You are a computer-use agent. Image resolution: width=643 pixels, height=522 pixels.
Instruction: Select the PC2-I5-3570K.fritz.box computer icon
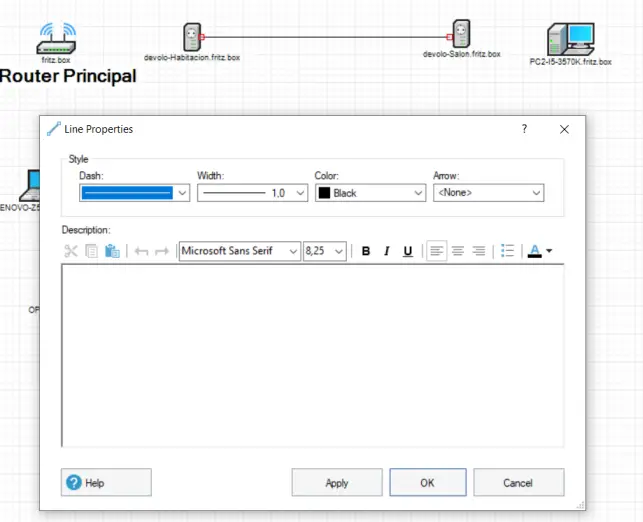click(x=571, y=39)
